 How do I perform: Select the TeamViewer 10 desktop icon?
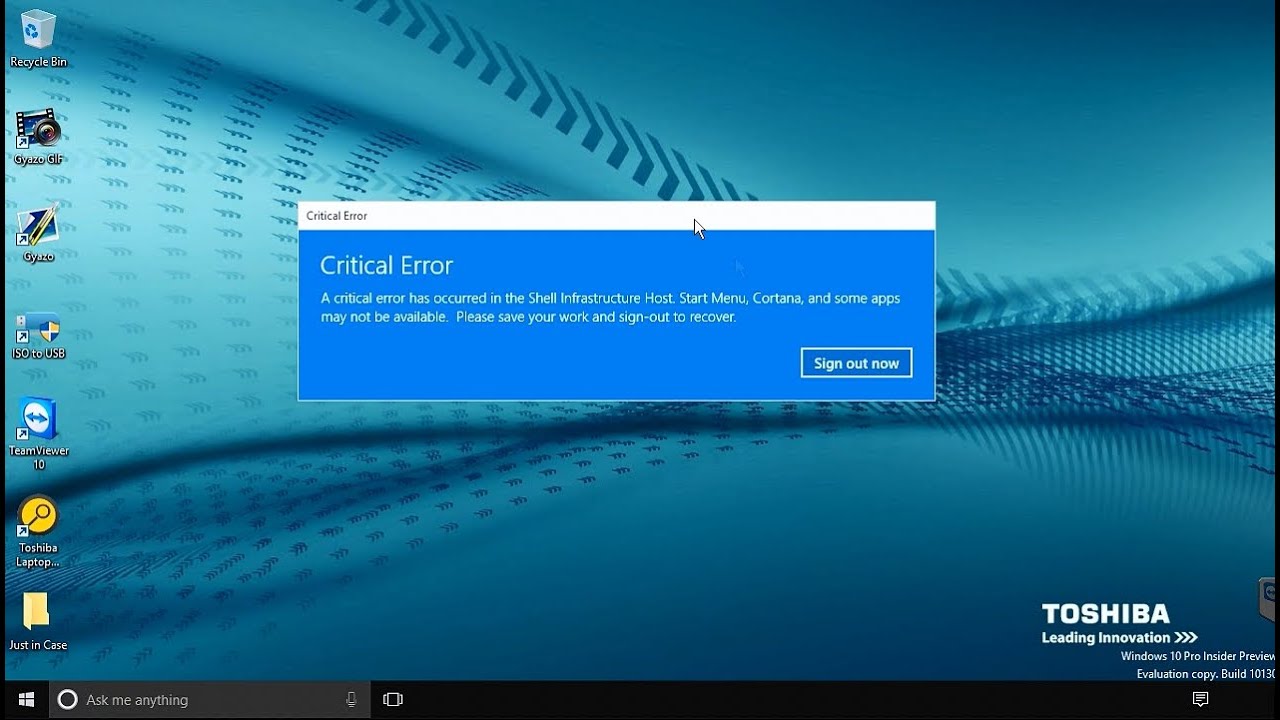click(39, 433)
